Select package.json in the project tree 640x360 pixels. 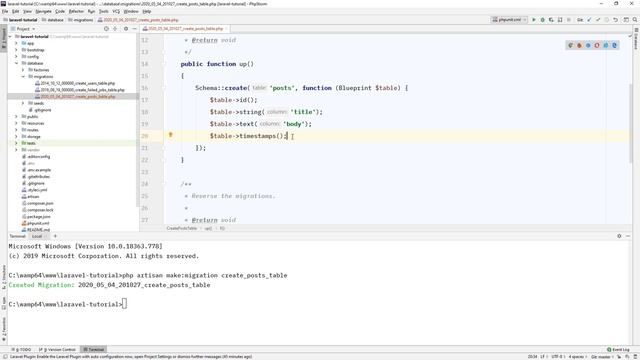click(x=36, y=217)
